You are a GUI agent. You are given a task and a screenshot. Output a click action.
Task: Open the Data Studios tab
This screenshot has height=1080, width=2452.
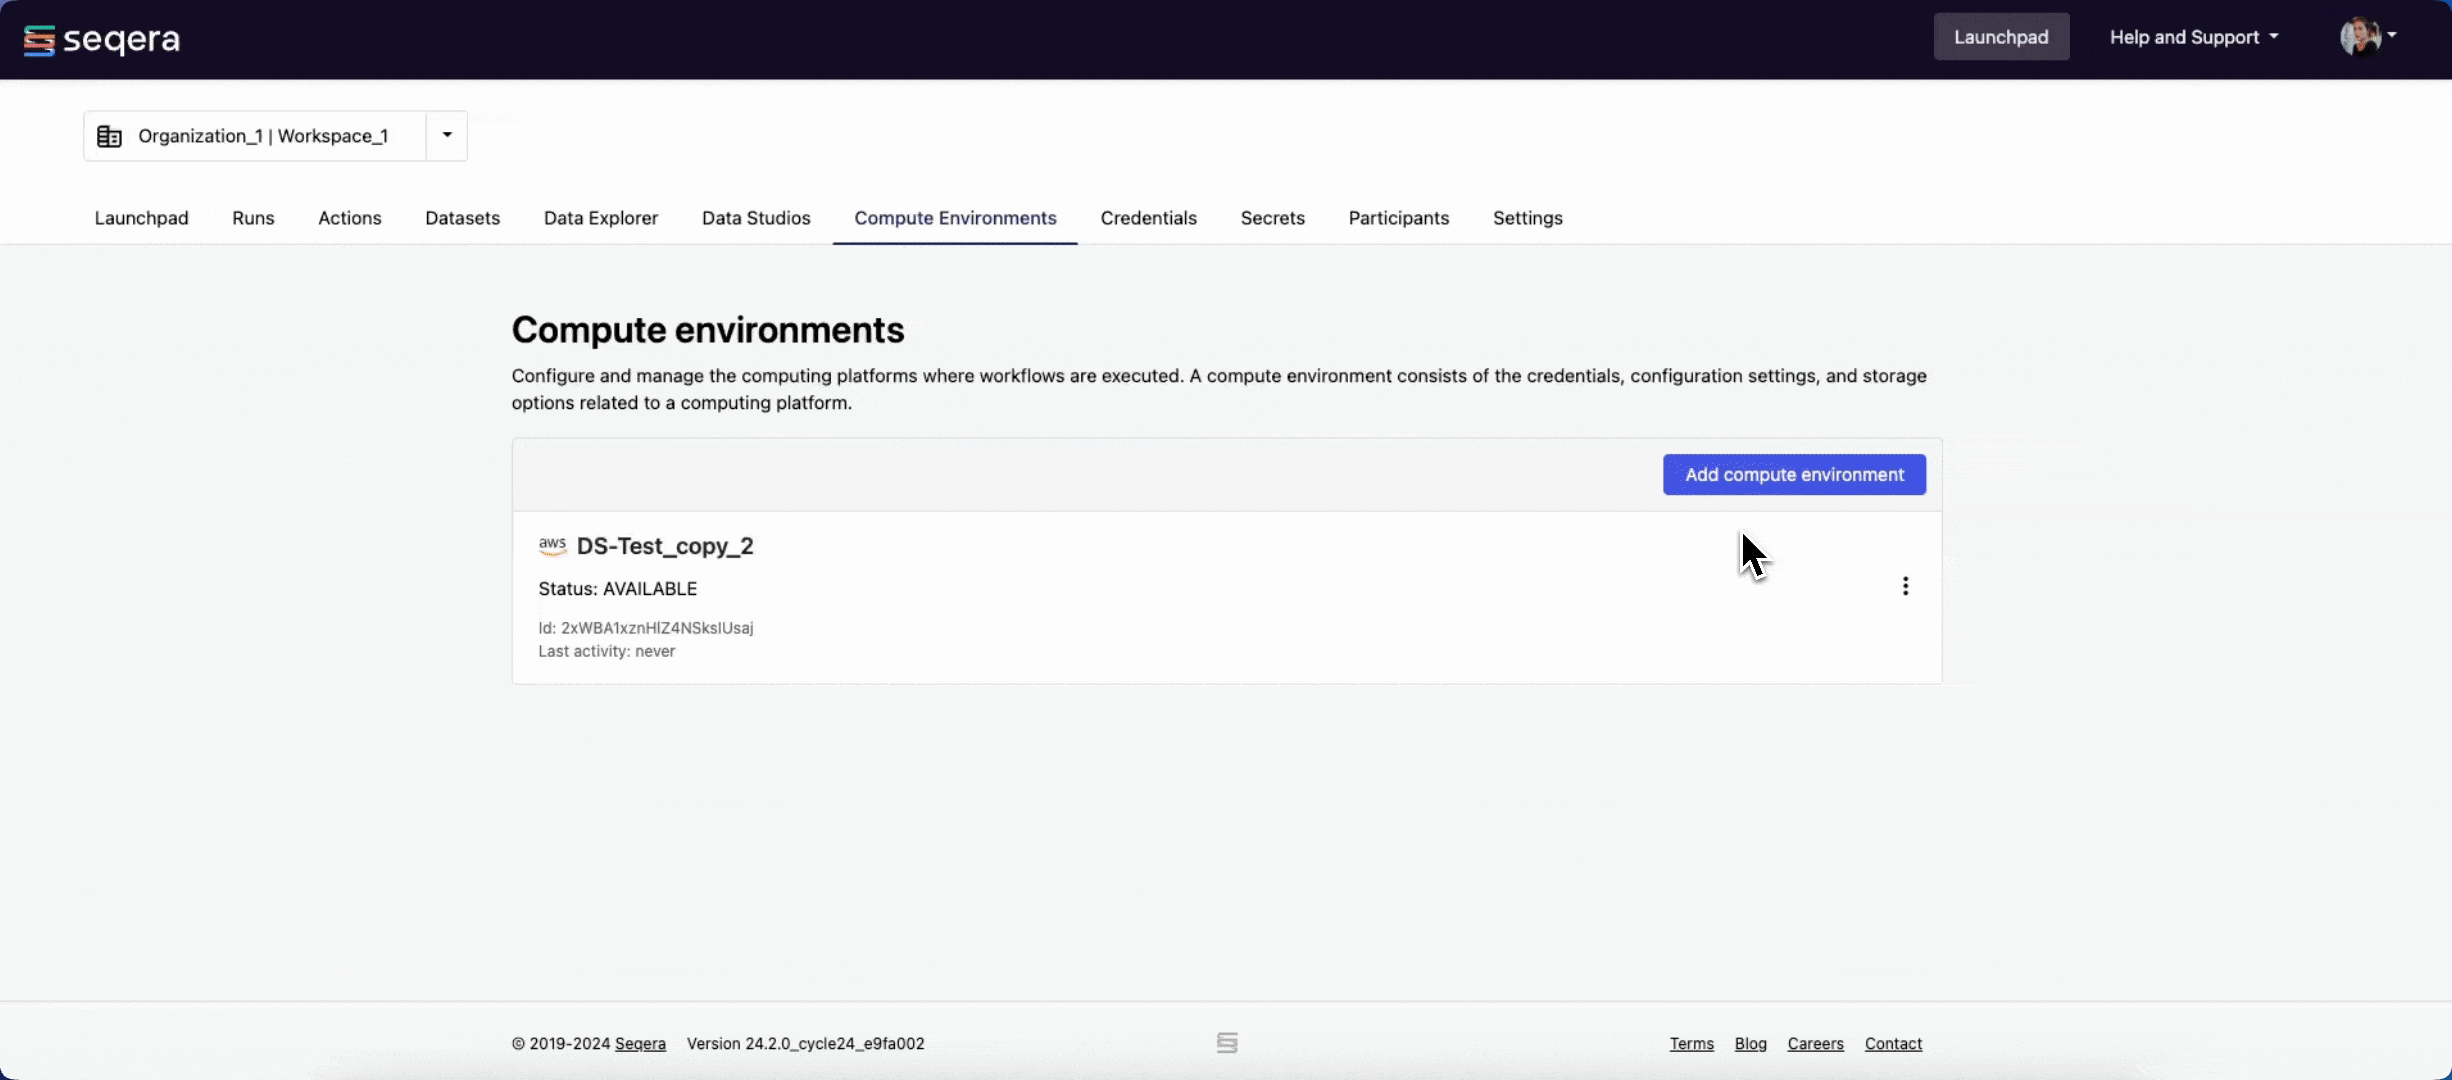[x=755, y=218]
